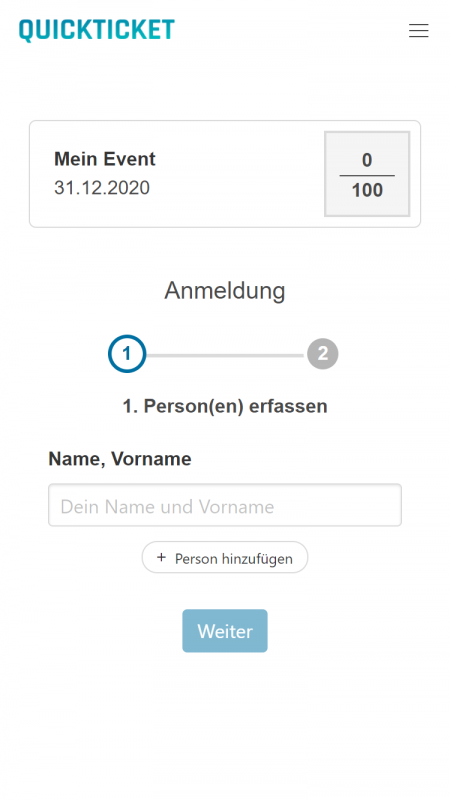Jump to step 2 circle
The width and height of the screenshot is (450, 800).
tap(322, 354)
